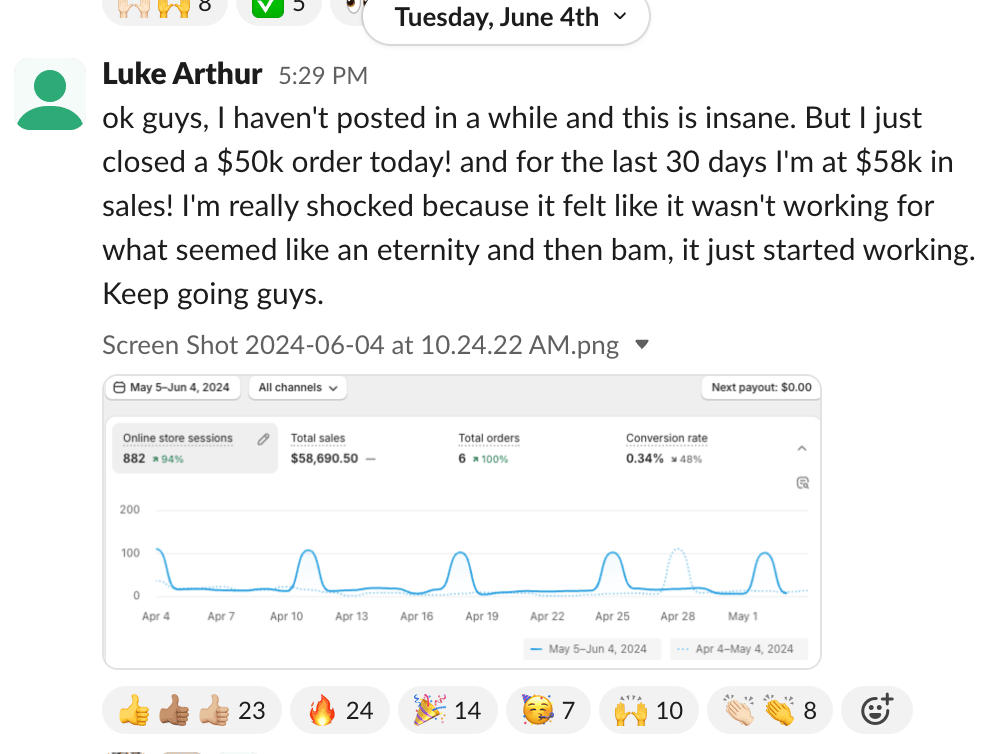The width and height of the screenshot is (1000, 754).
Task: Collapse the metrics chart with the chevron
Action: point(802,449)
